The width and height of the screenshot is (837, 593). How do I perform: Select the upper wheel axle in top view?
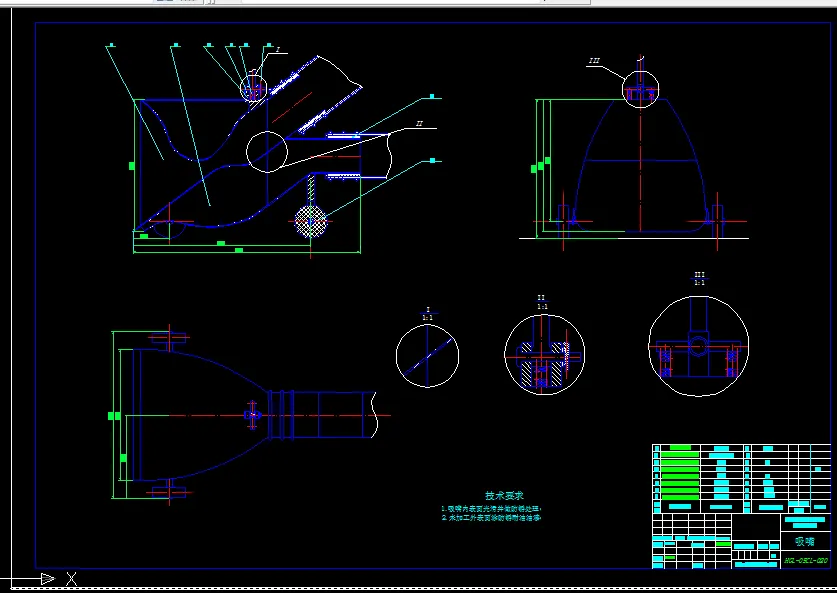click(169, 338)
